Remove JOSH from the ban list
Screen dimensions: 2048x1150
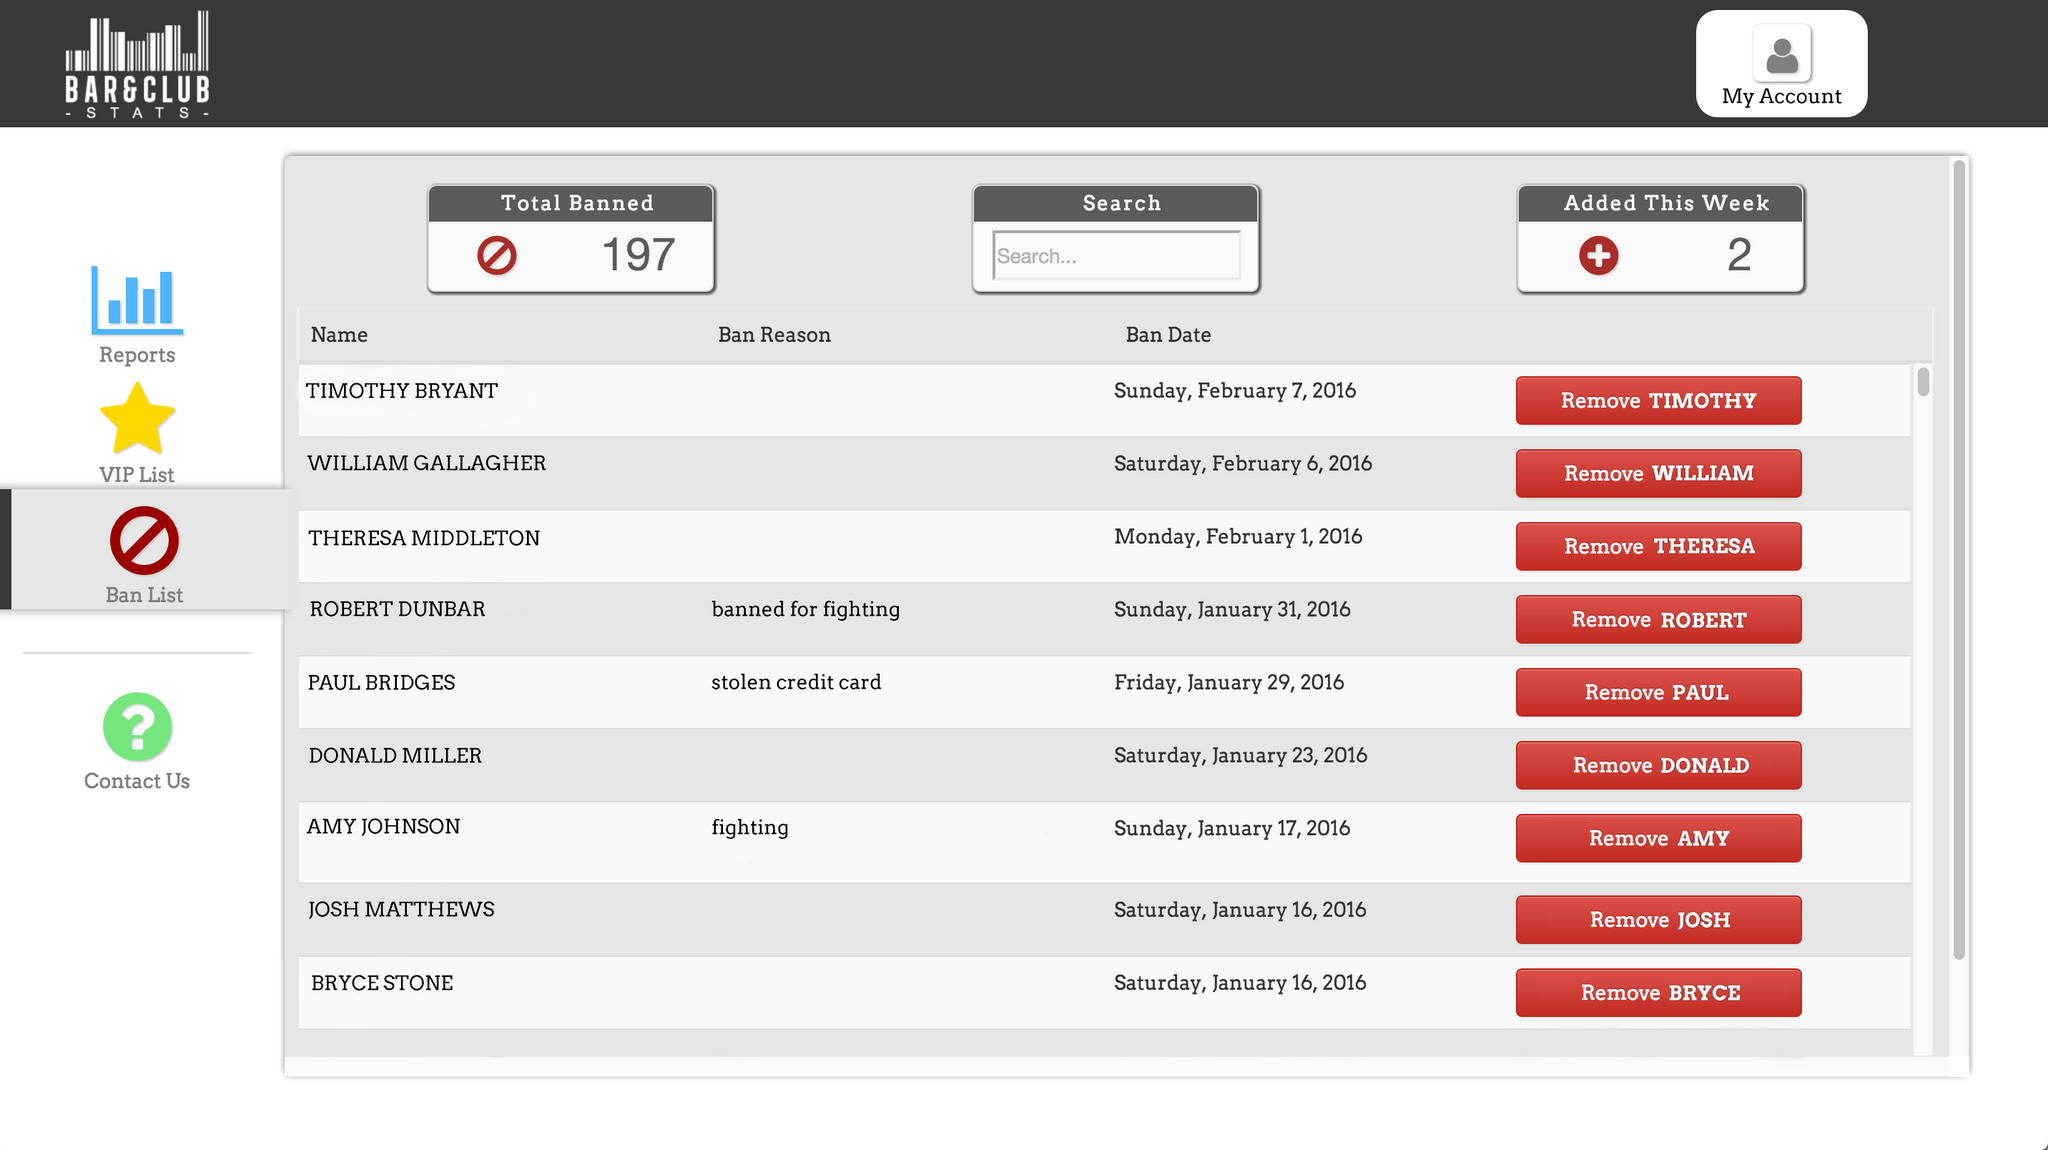point(1658,920)
